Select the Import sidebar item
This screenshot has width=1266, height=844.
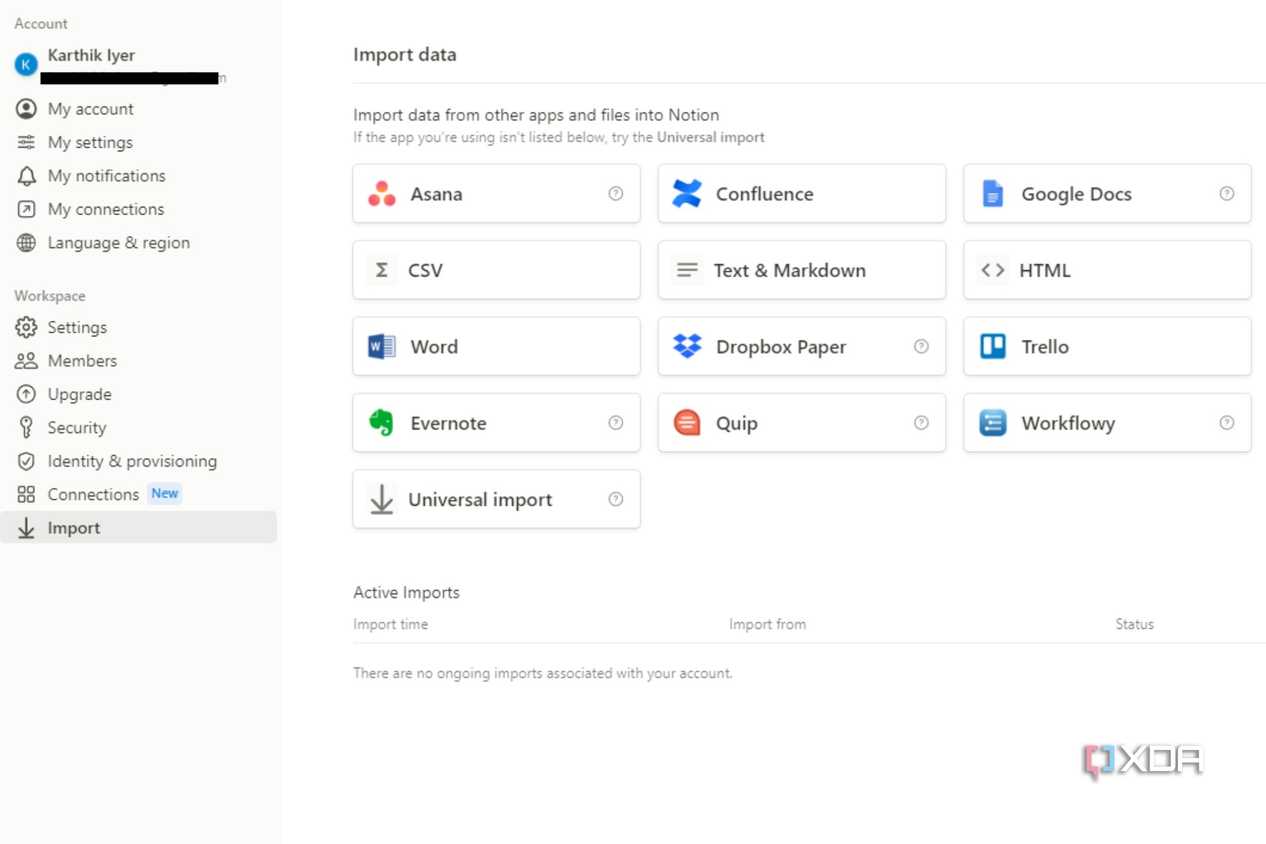[x=139, y=528]
